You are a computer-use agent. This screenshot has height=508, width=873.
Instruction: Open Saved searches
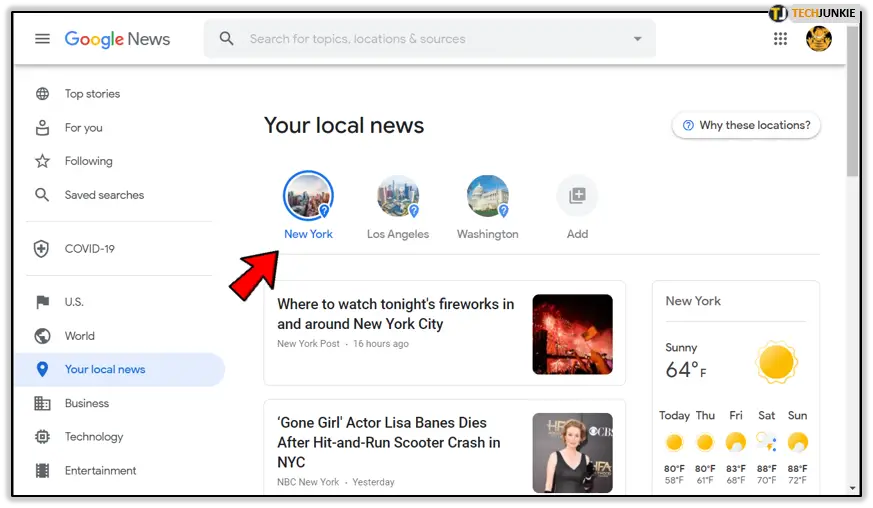click(x=104, y=195)
